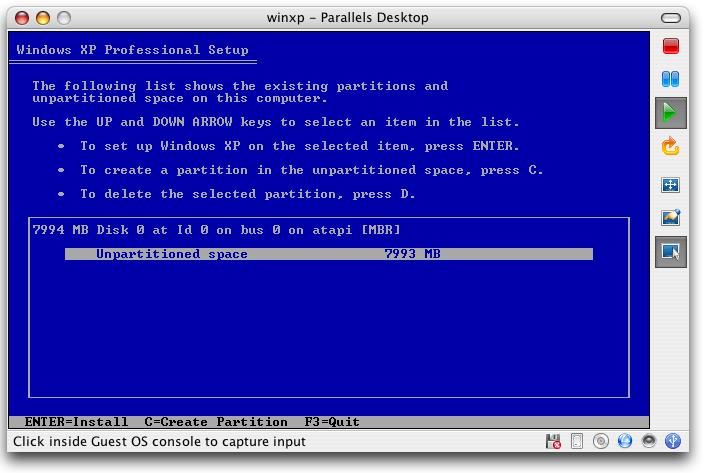Take a screenshot using the picture icon
This screenshot has height=473, width=705.
pyautogui.click(x=670, y=218)
